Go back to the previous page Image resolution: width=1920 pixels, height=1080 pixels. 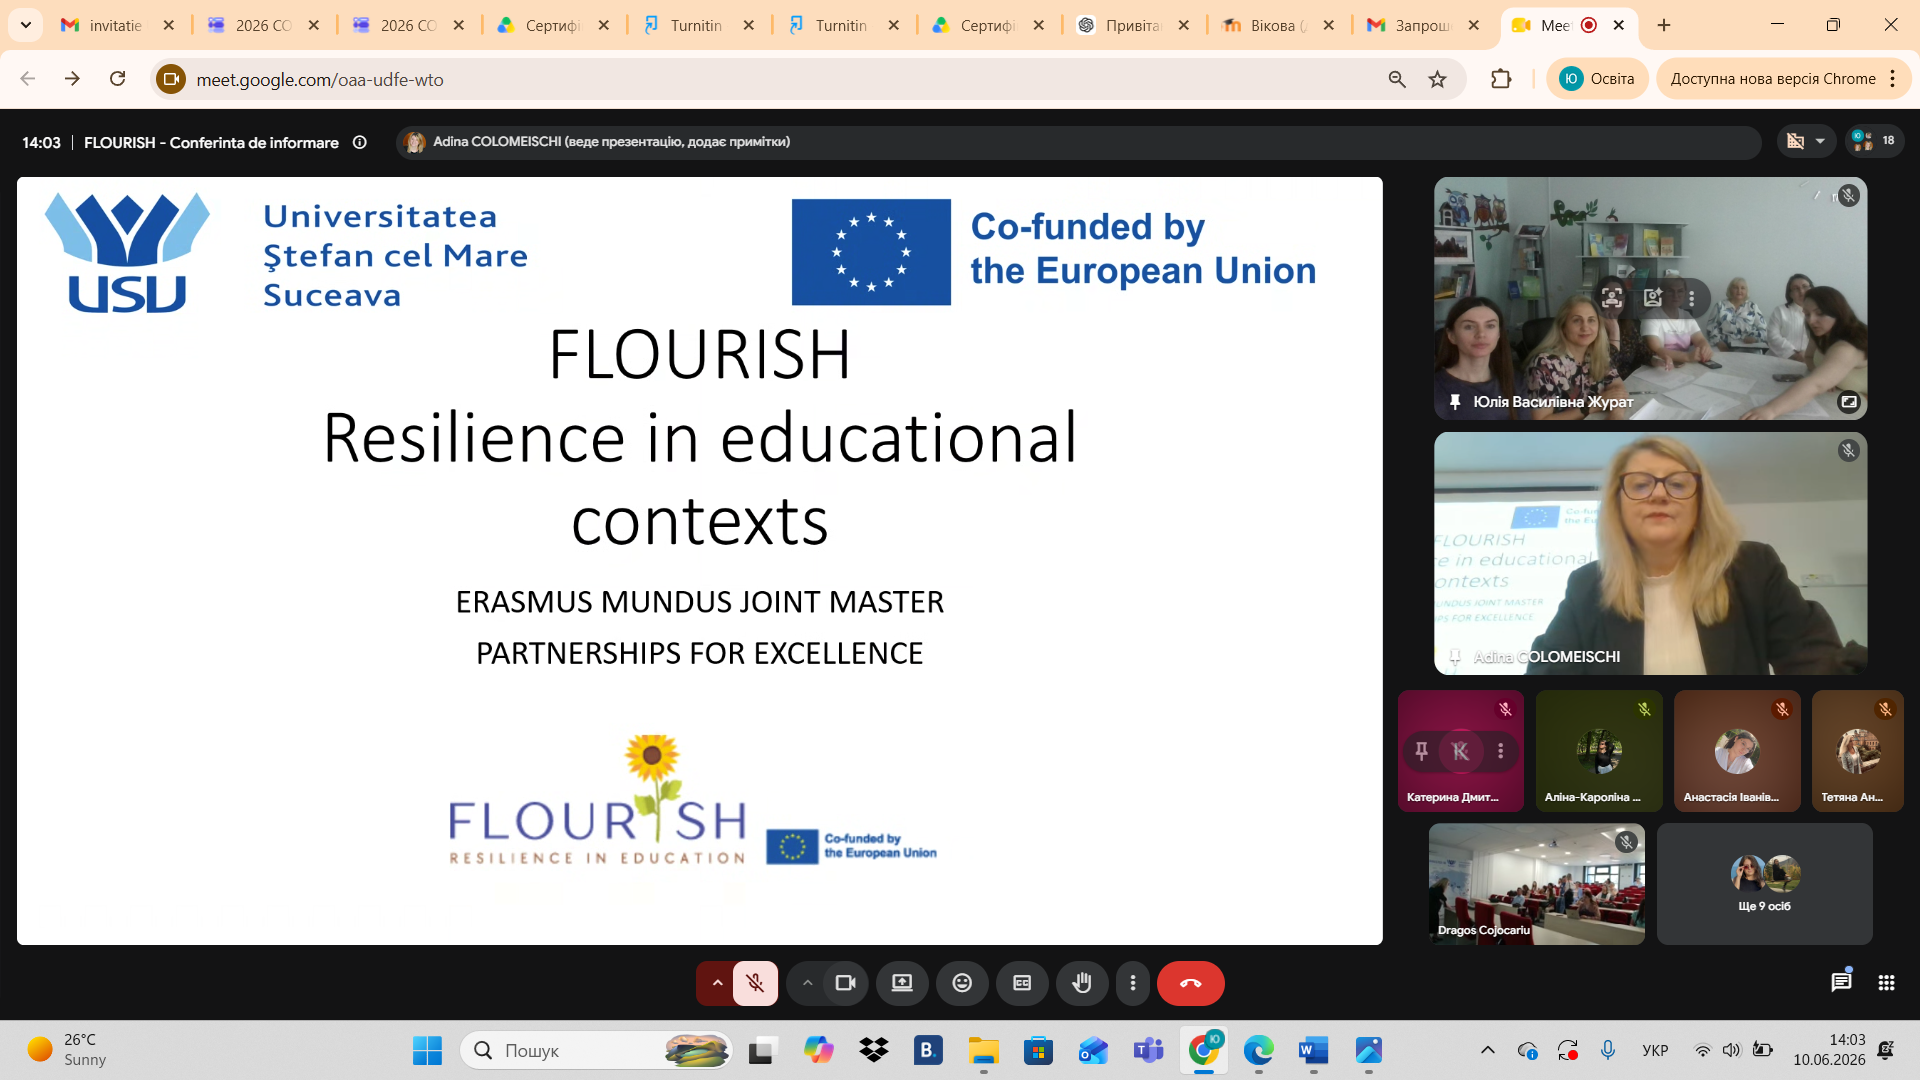28,79
